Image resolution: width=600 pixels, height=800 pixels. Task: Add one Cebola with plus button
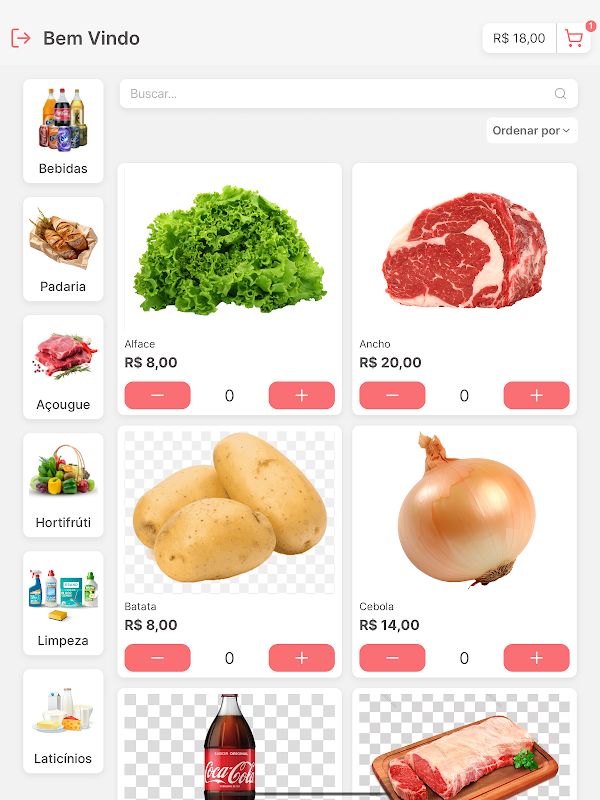point(536,658)
